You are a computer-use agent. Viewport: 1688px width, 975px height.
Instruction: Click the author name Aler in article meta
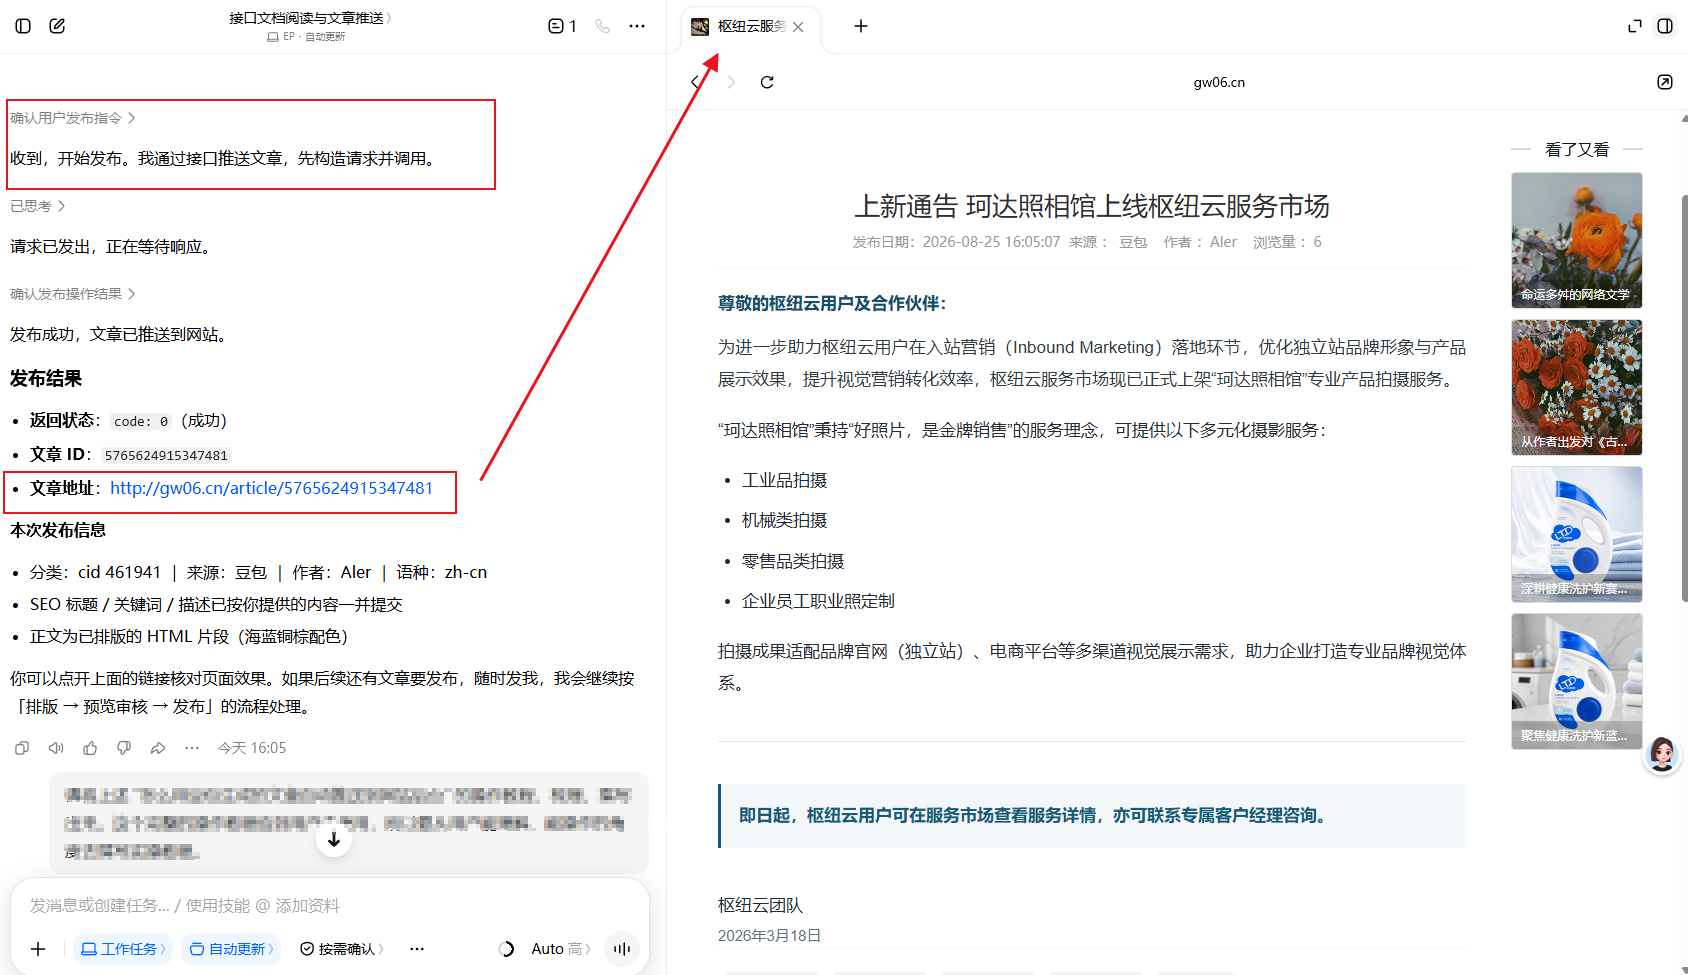pos(1223,242)
